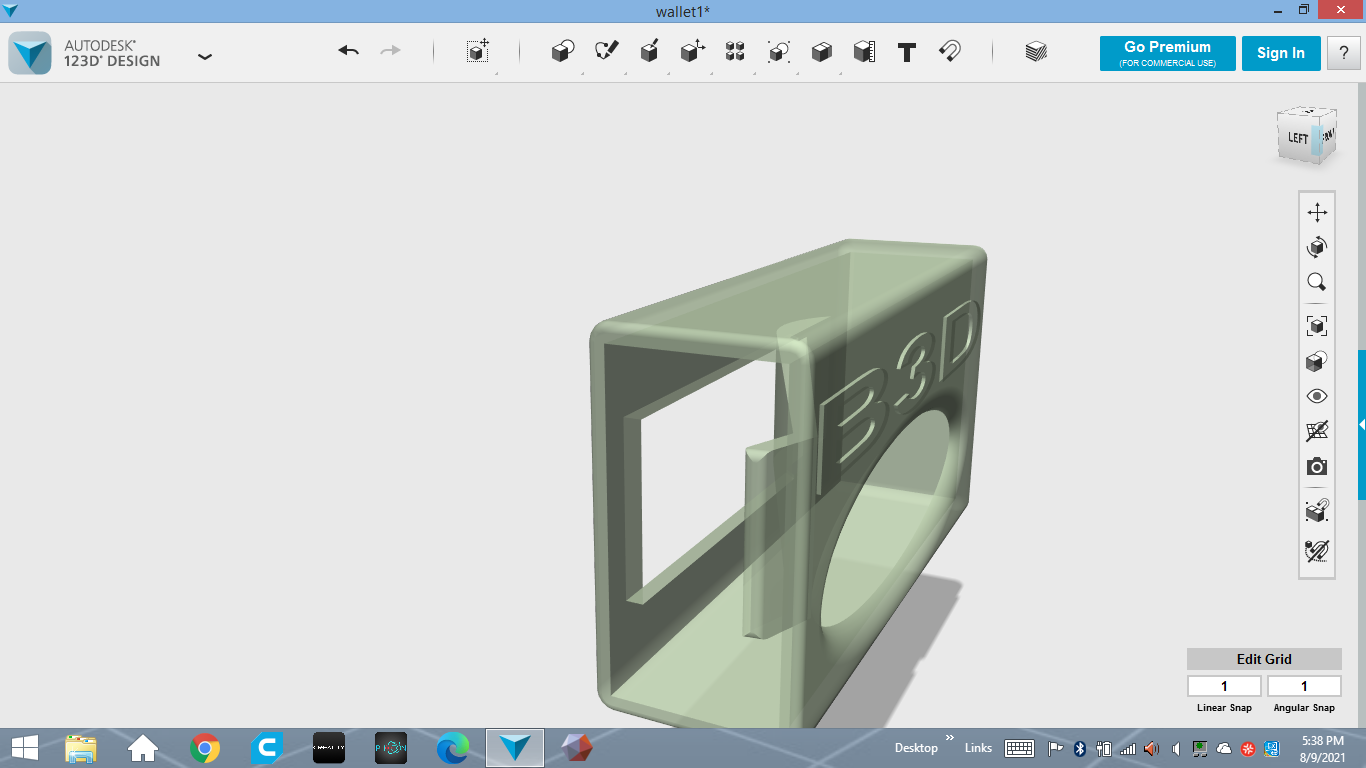Enable the Snap magnet tool
Screen dimensions: 1366x768
click(949, 52)
